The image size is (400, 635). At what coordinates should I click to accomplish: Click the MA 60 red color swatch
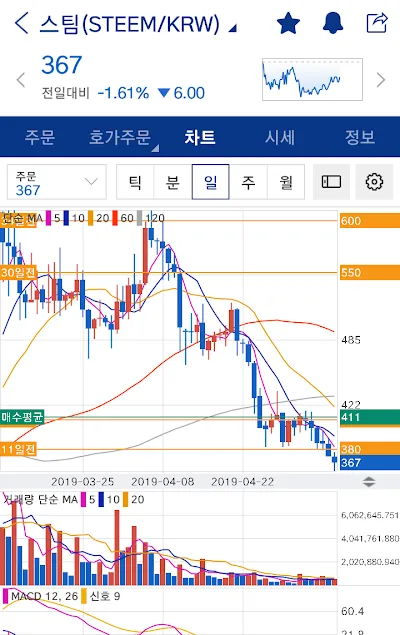(115, 218)
